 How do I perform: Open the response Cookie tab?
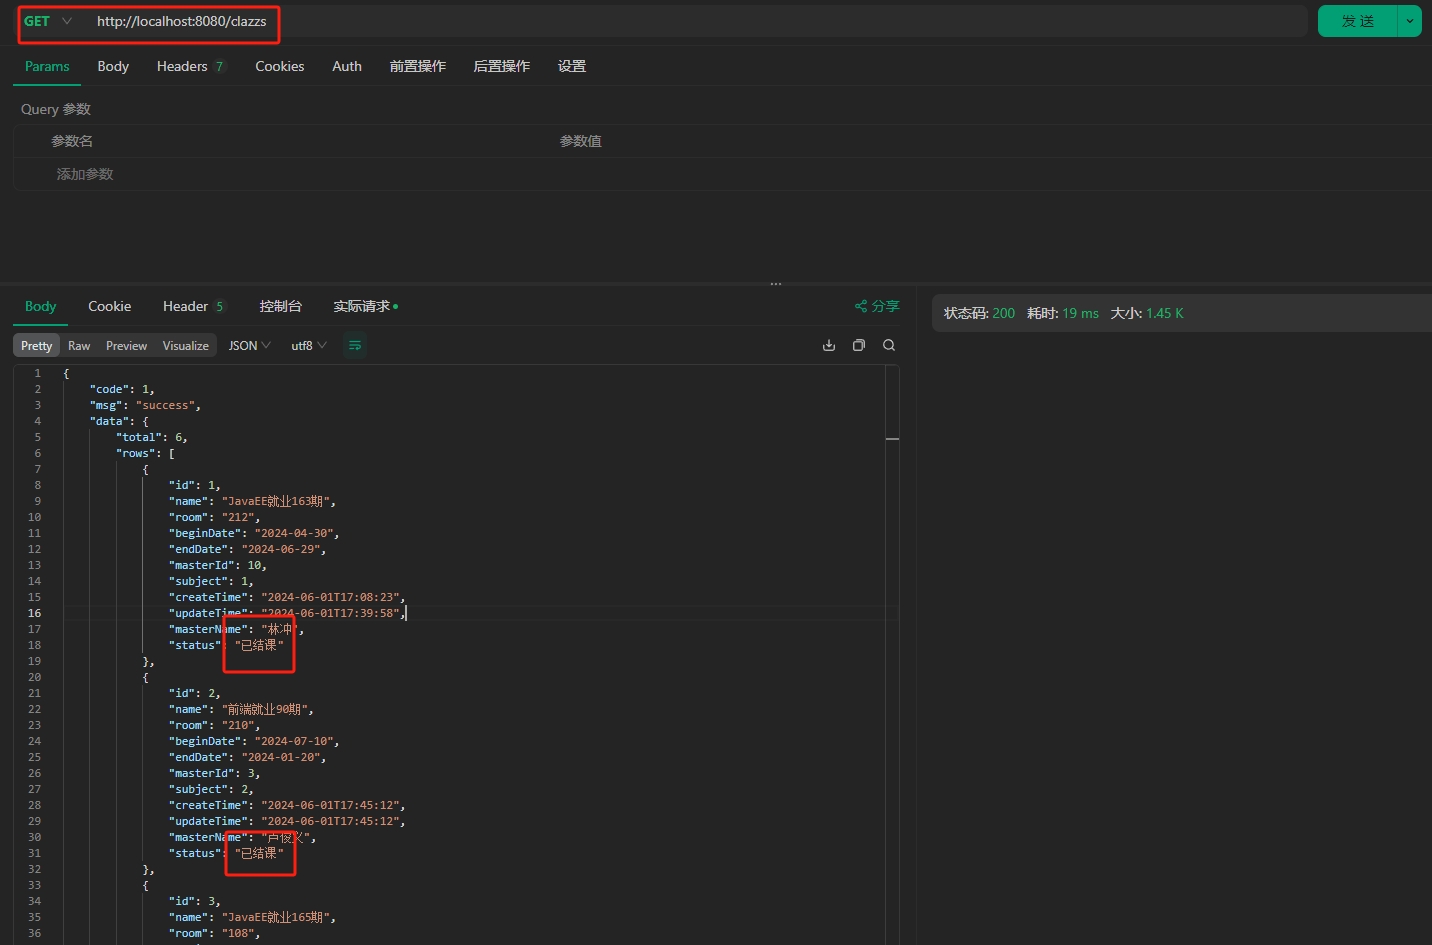(x=109, y=306)
